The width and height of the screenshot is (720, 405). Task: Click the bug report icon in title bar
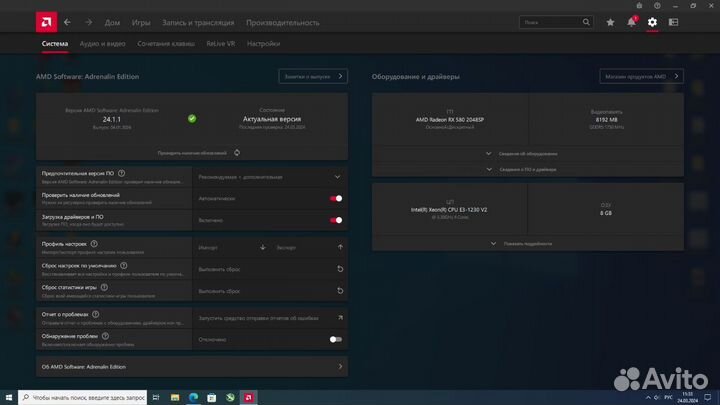point(639,6)
